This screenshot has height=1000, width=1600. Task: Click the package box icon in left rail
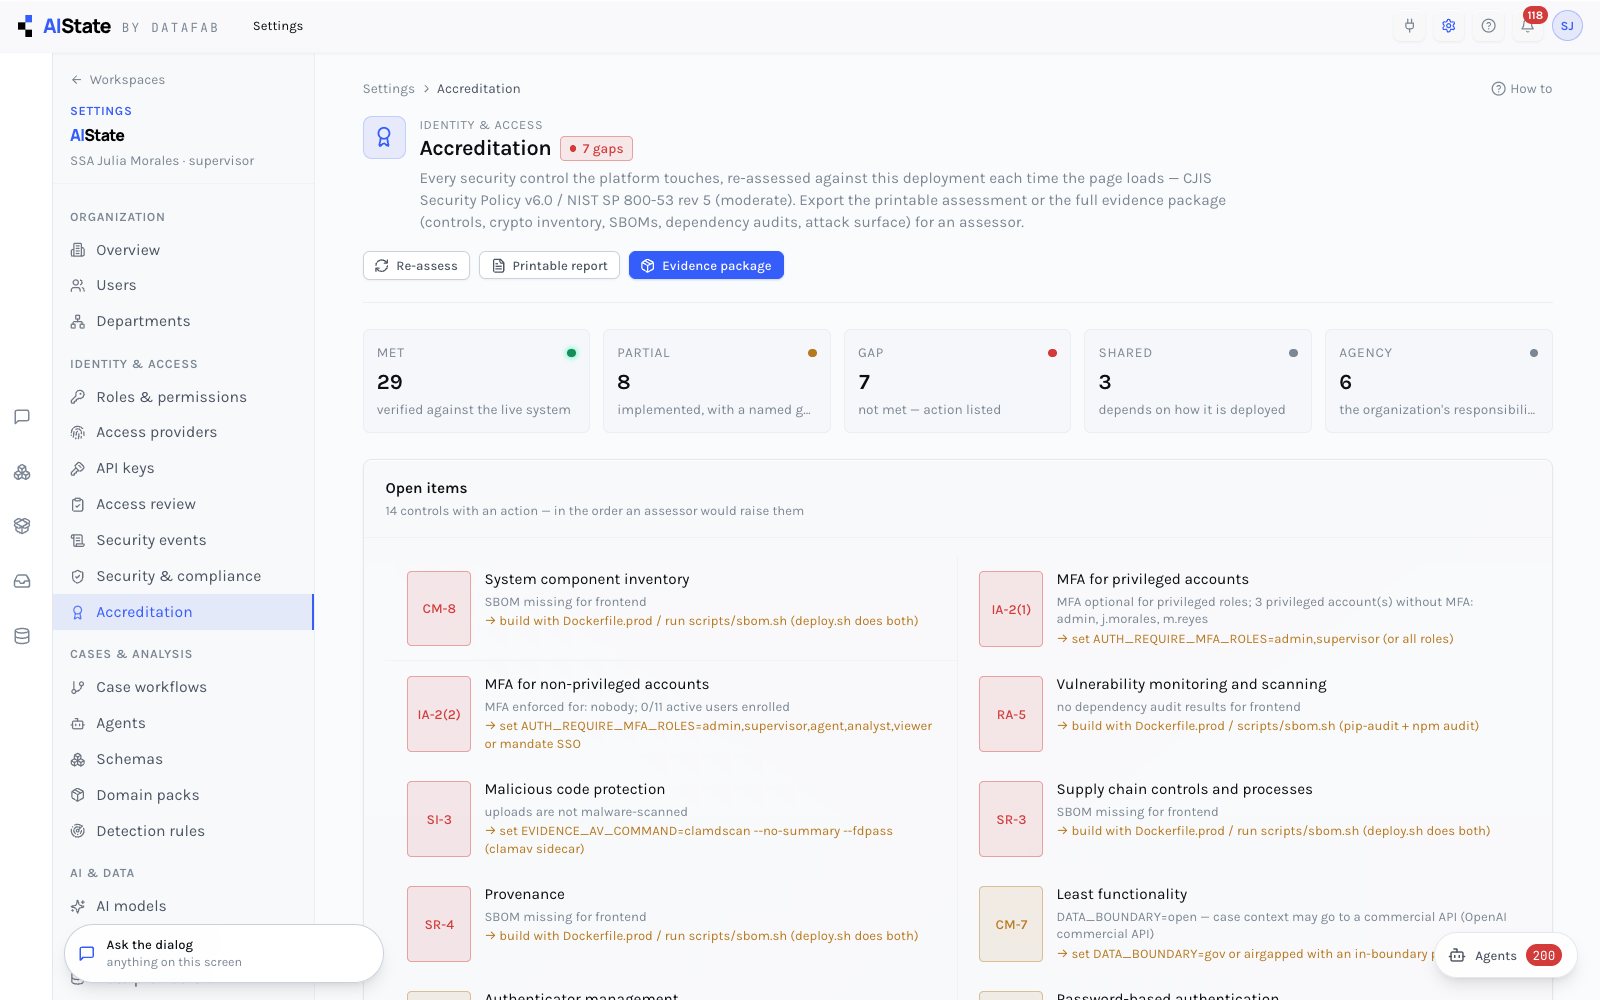pyautogui.click(x=22, y=526)
